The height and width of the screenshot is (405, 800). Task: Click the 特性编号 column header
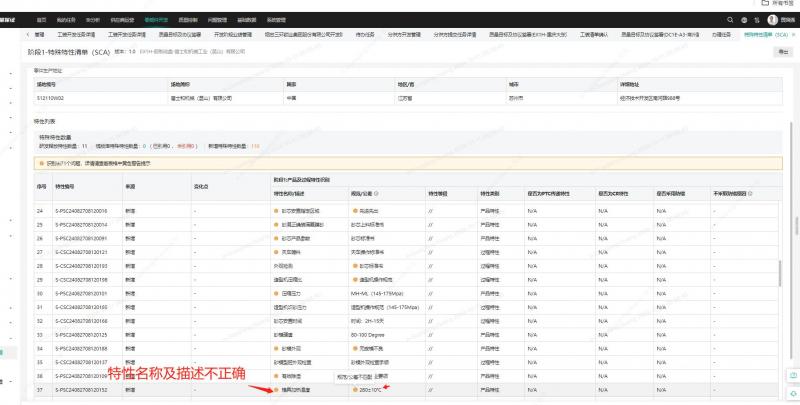[65, 187]
